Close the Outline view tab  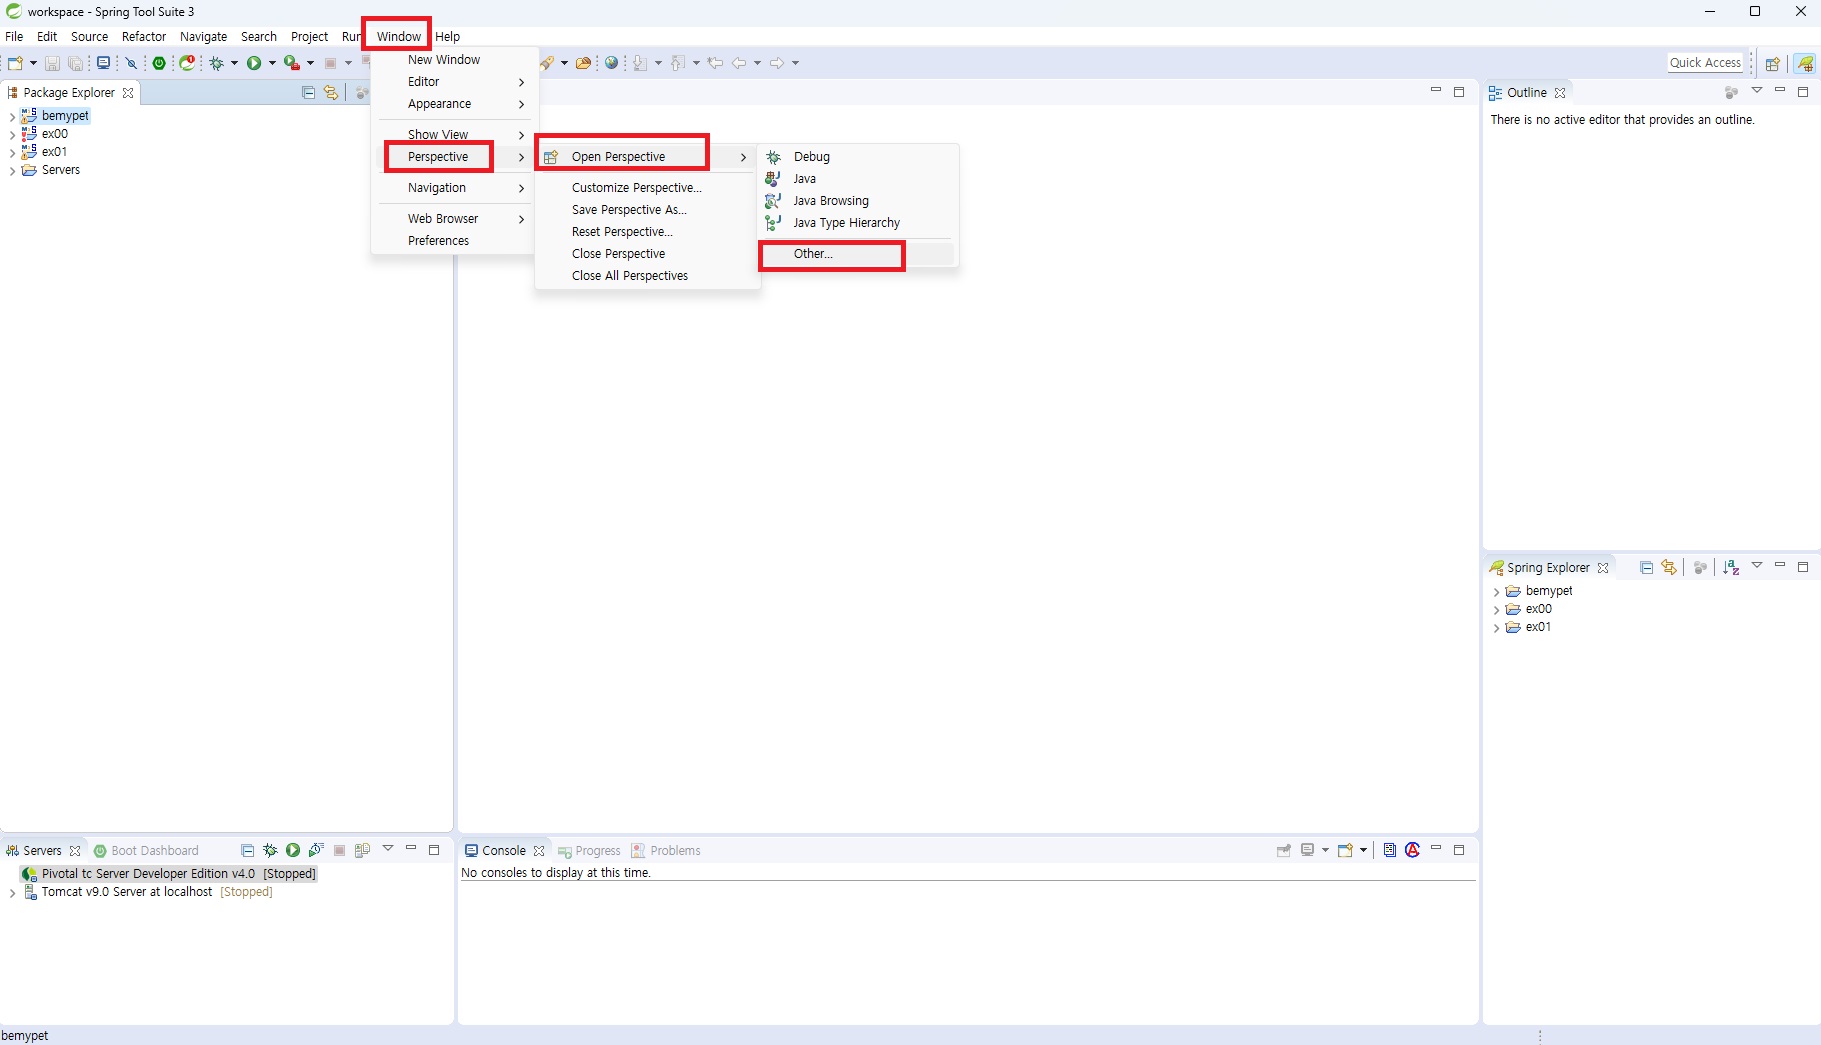pos(1560,93)
